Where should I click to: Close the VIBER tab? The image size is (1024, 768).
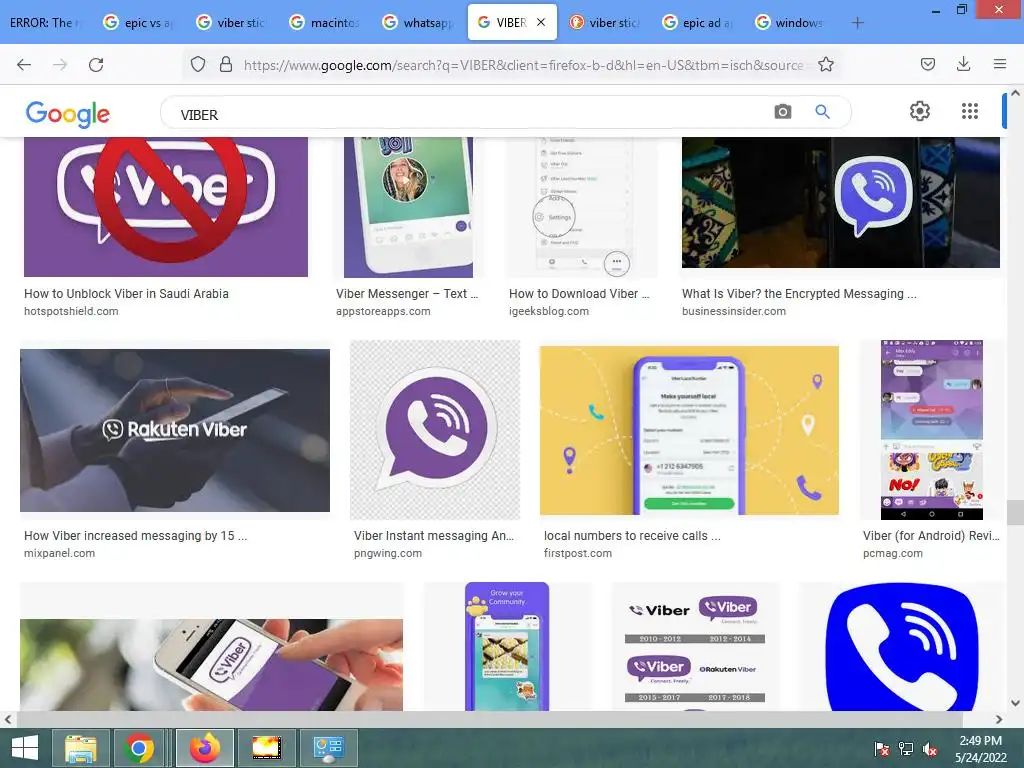tap(541, 22)
